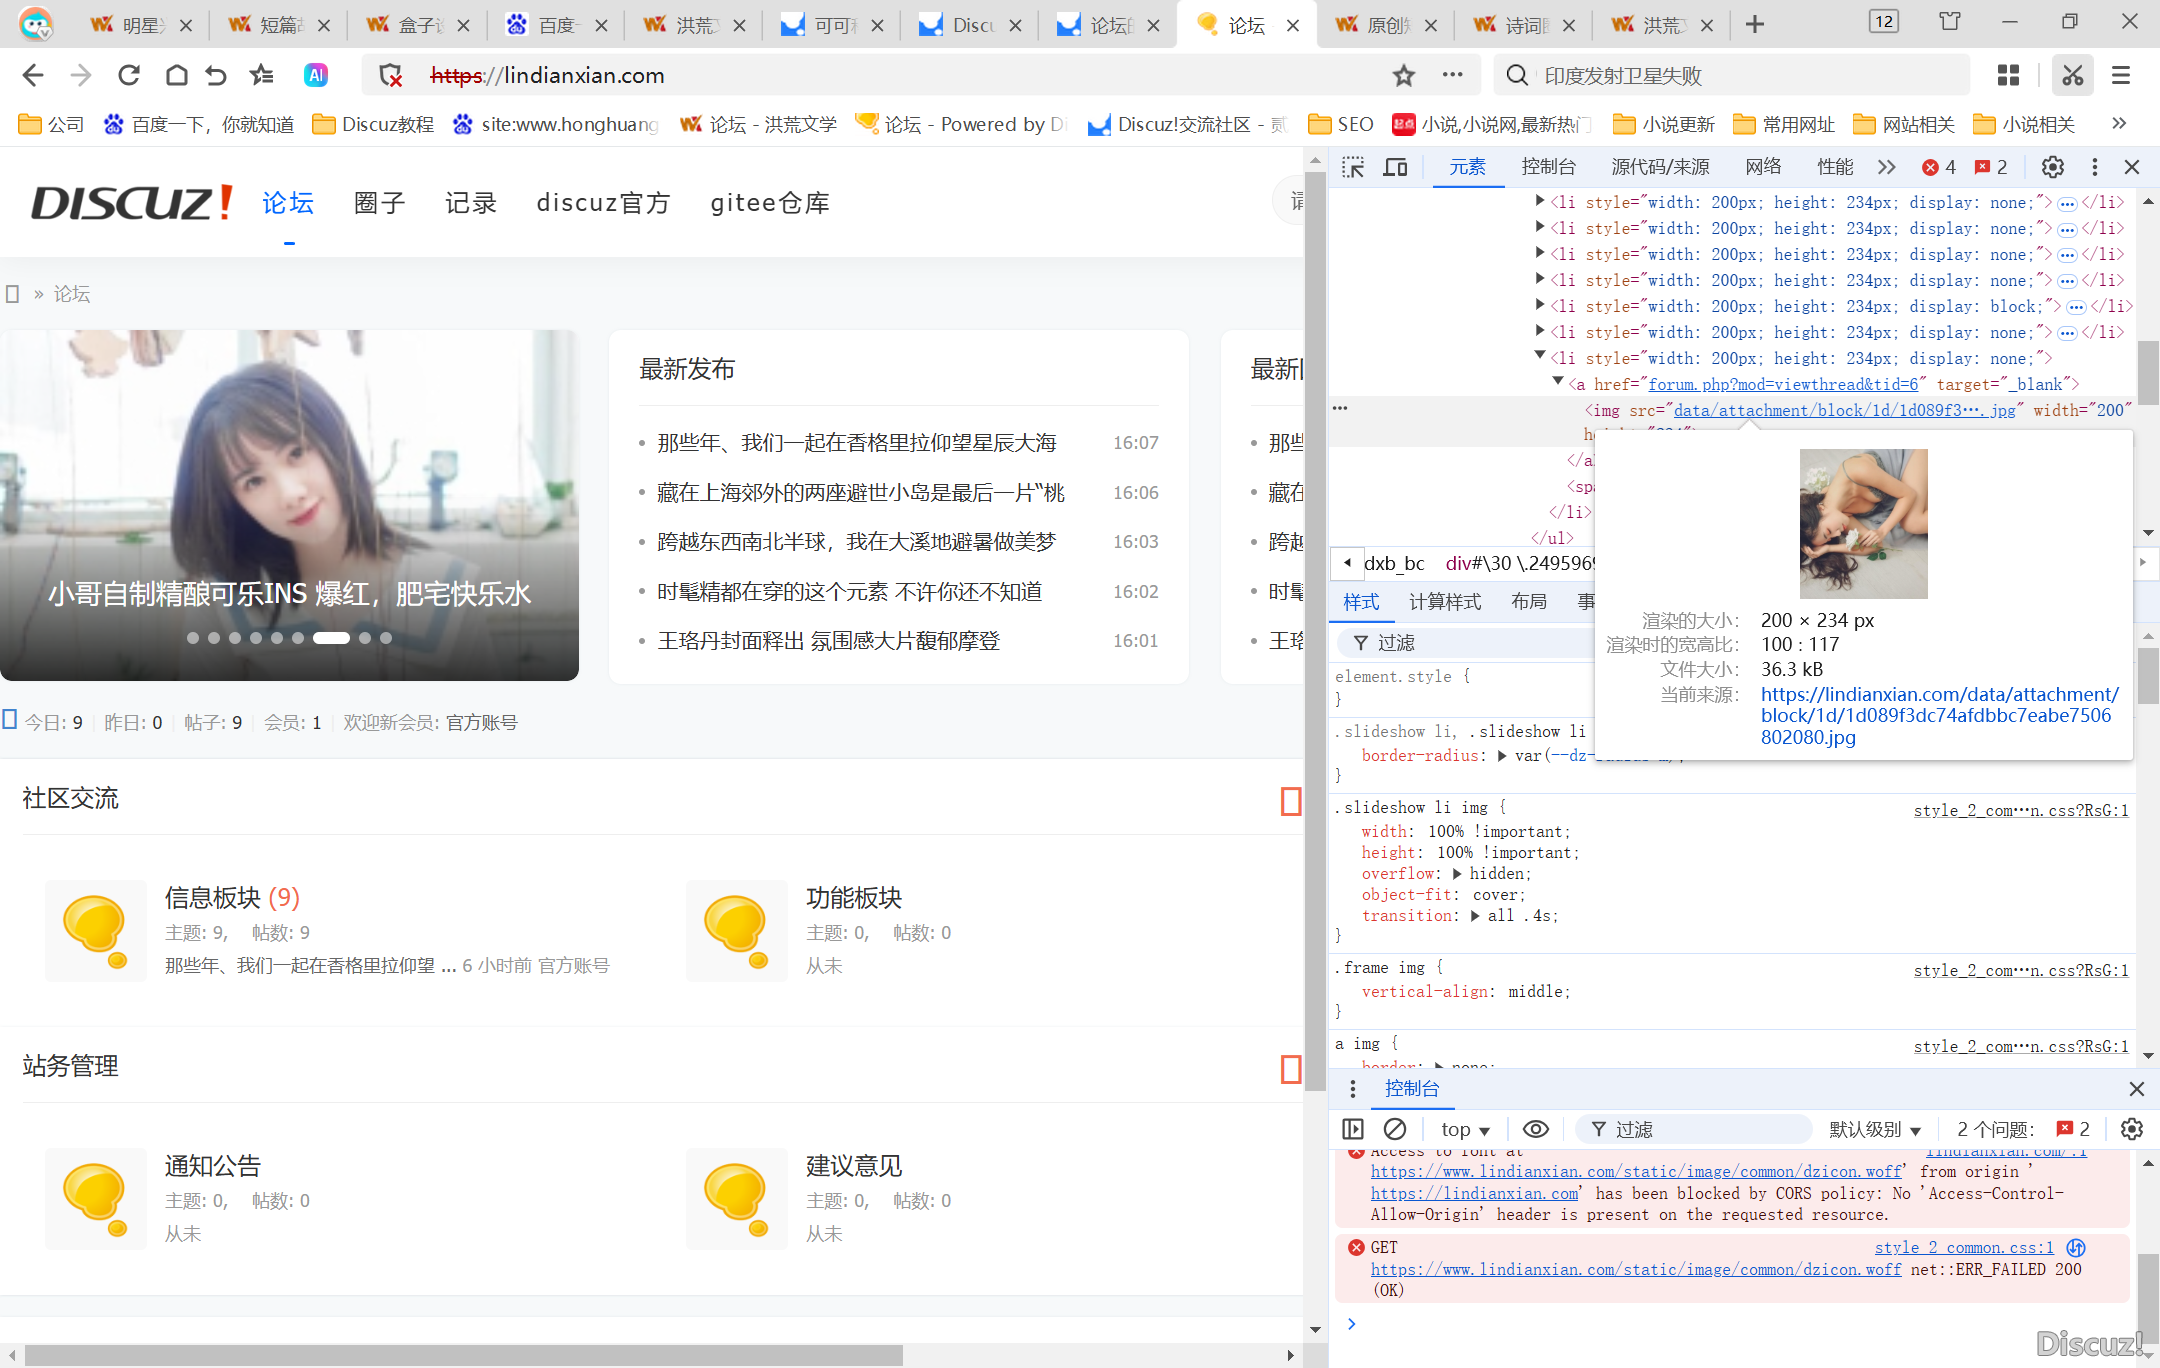
Task: Switch to the 计算样式 styles tab
Action: 1445,601
